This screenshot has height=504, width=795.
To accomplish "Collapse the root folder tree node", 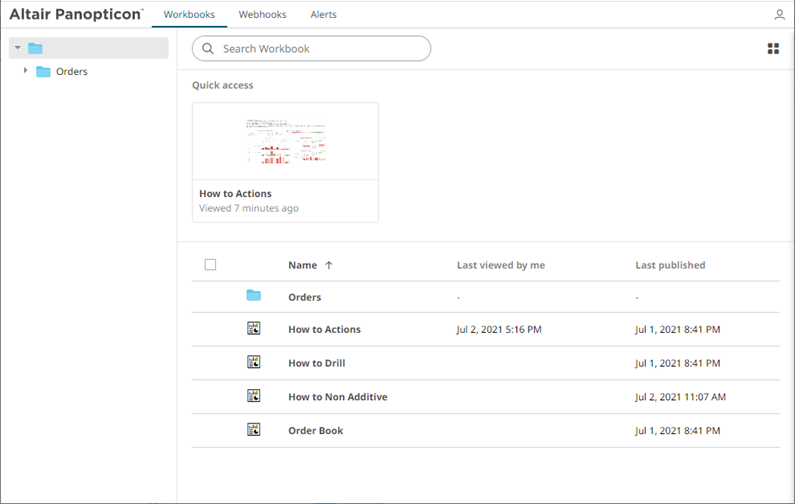I will [18, 48].
